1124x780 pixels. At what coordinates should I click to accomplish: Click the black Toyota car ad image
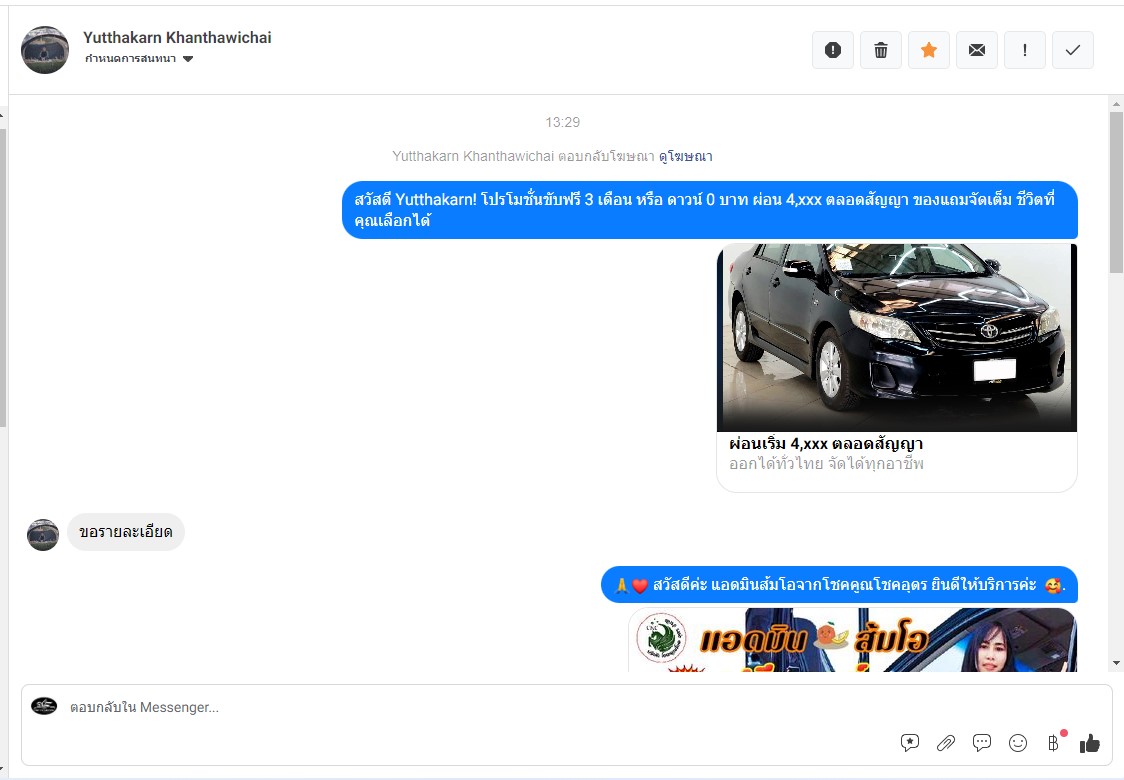click(x=896, y=337)
